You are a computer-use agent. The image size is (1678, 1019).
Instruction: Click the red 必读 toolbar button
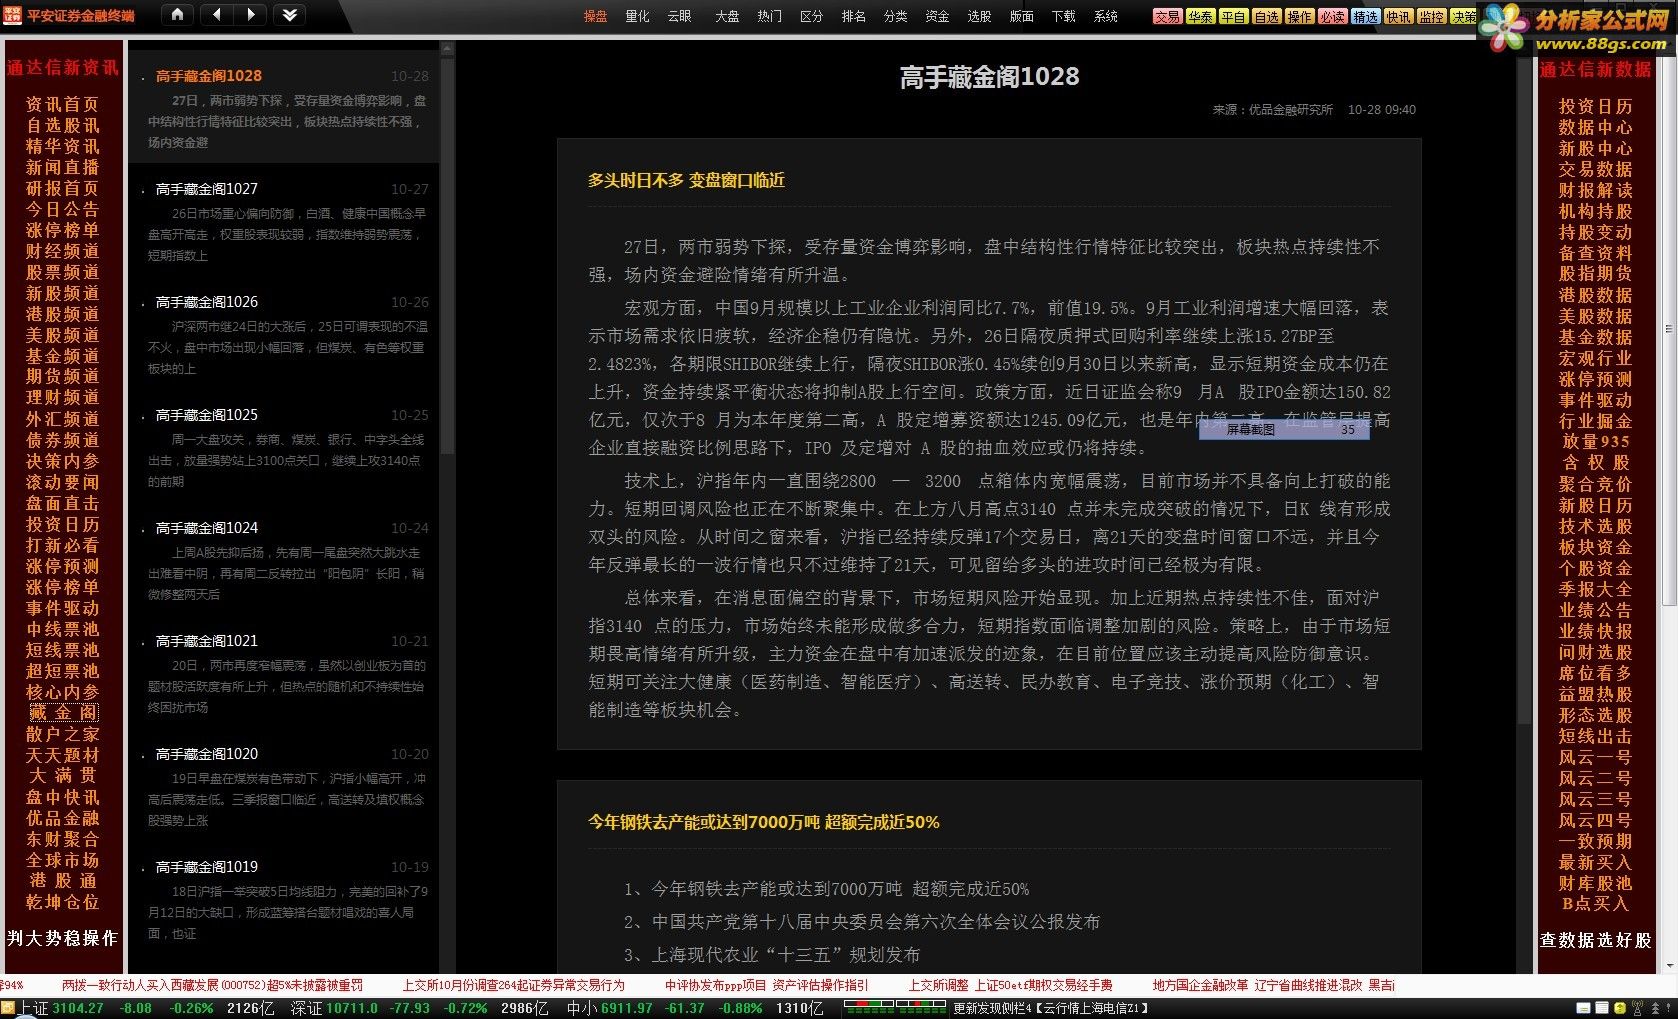[1332, 17]
